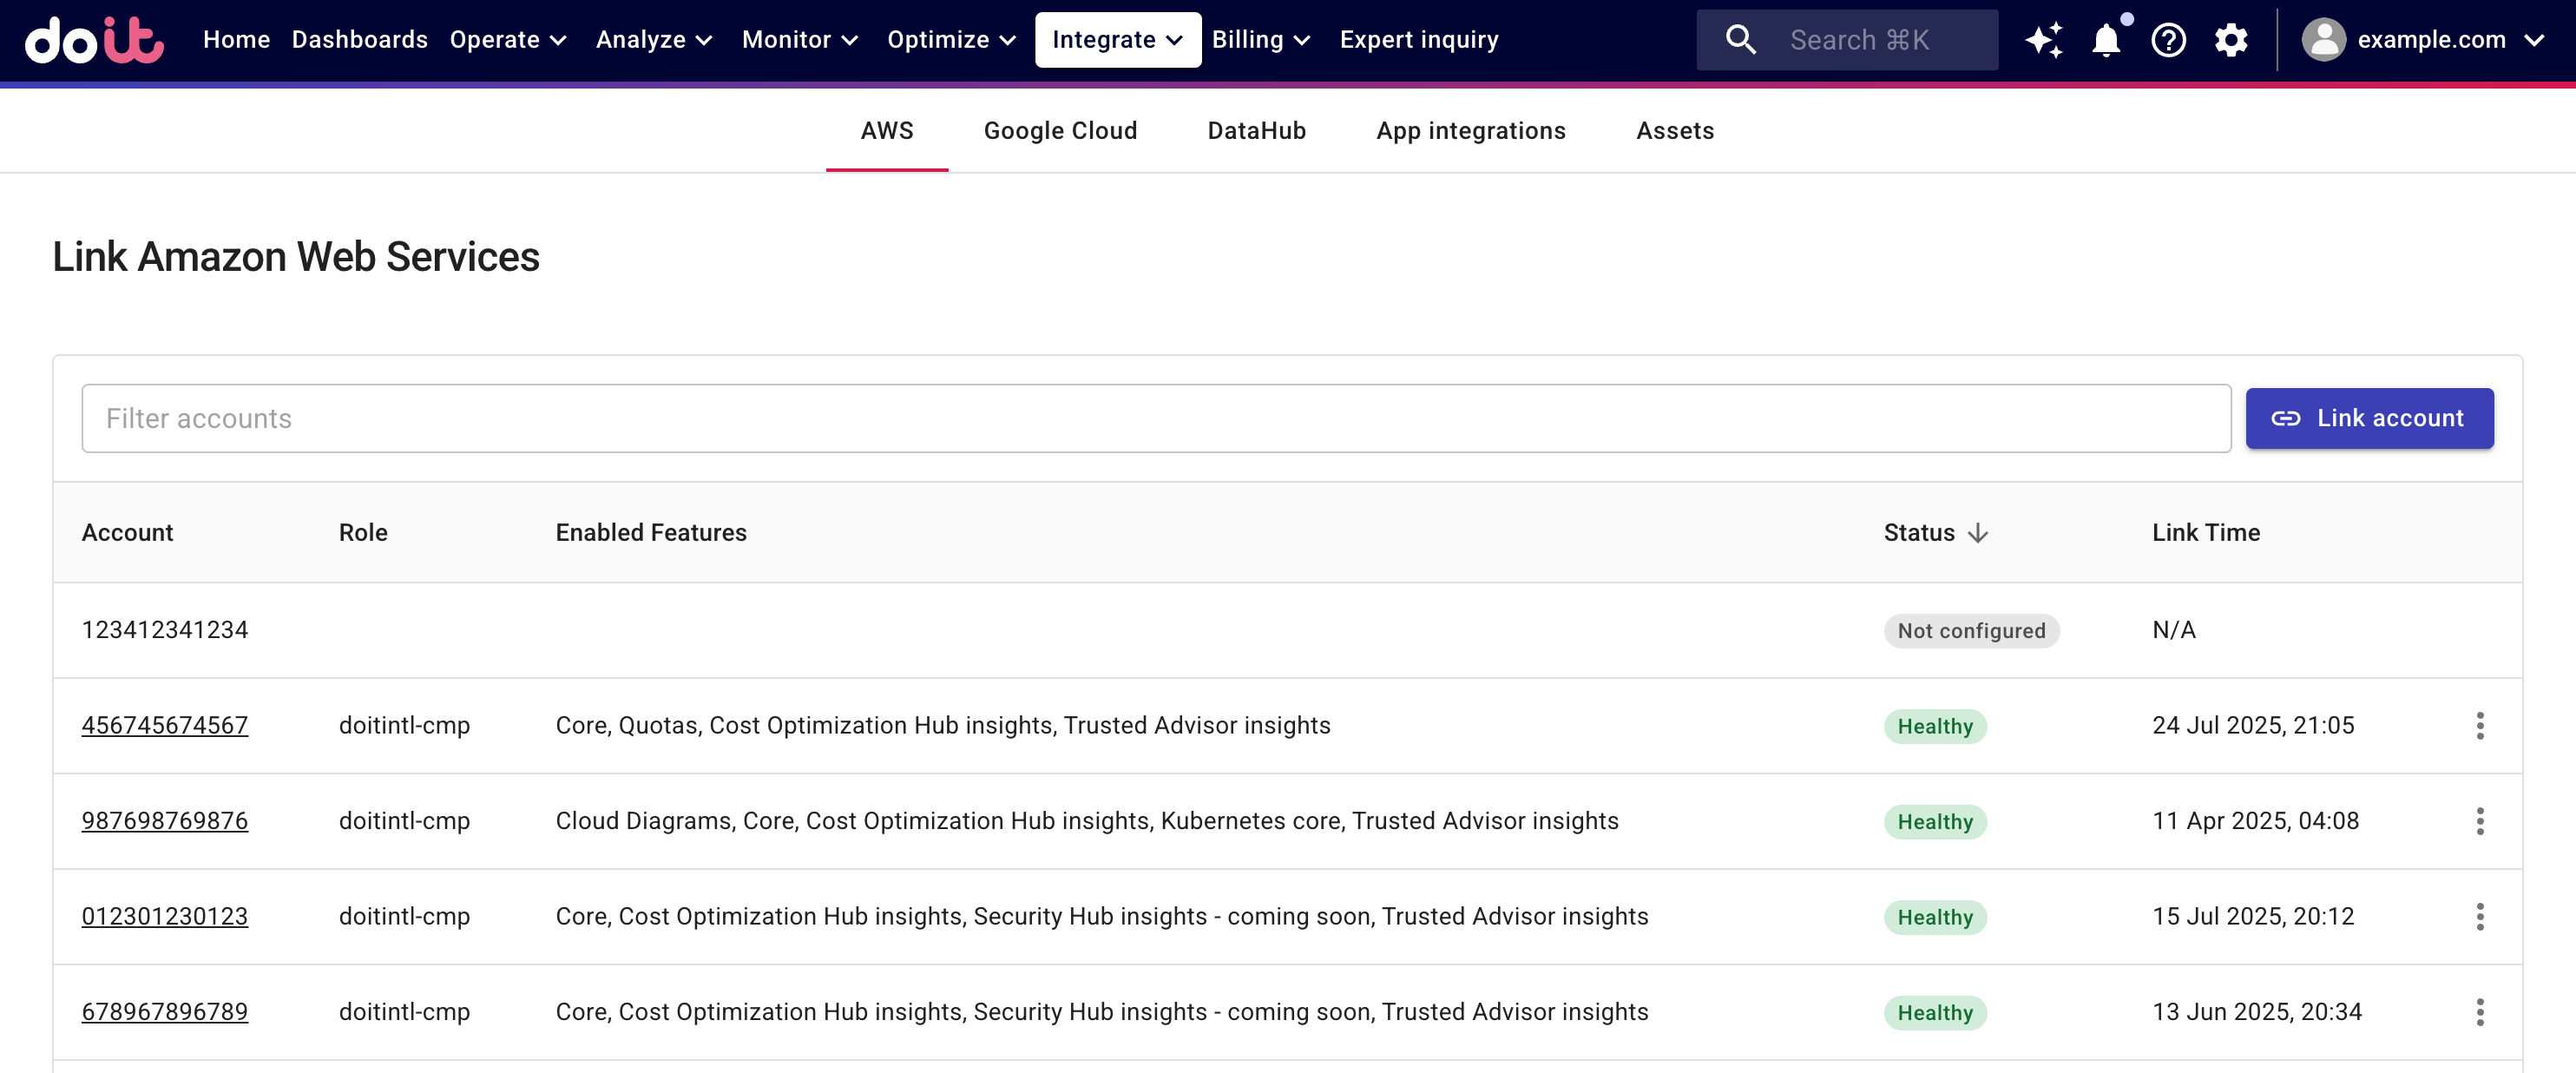Open kebab menu for account 678967896789
Viewport: 2576px width, 1073px height.
(2479, 1012)
